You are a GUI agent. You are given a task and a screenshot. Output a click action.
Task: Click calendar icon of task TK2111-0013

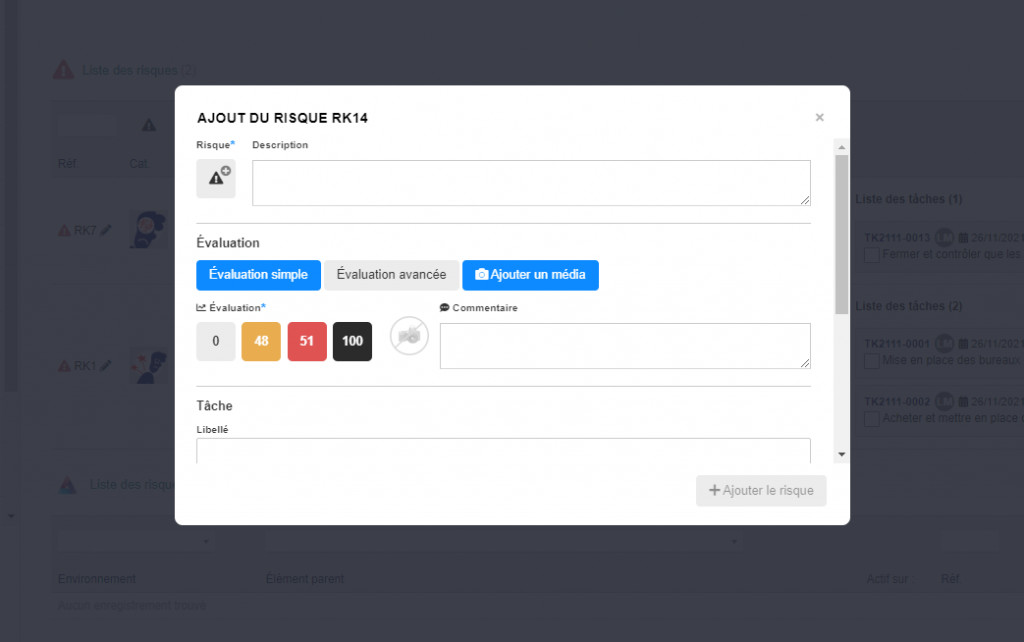[963, 238]
